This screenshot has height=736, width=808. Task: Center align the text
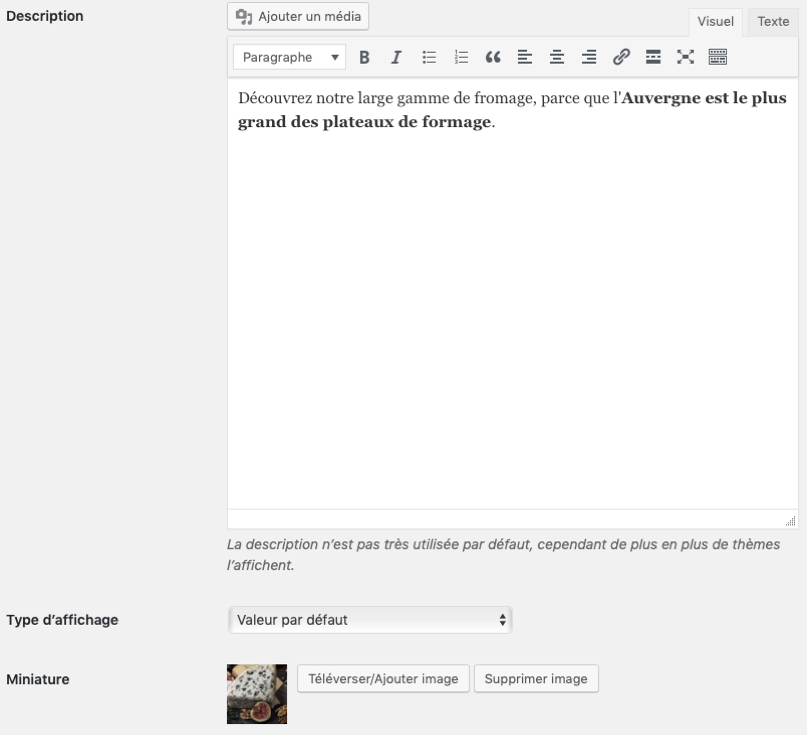pyautogui.click(x=557, y=58)
